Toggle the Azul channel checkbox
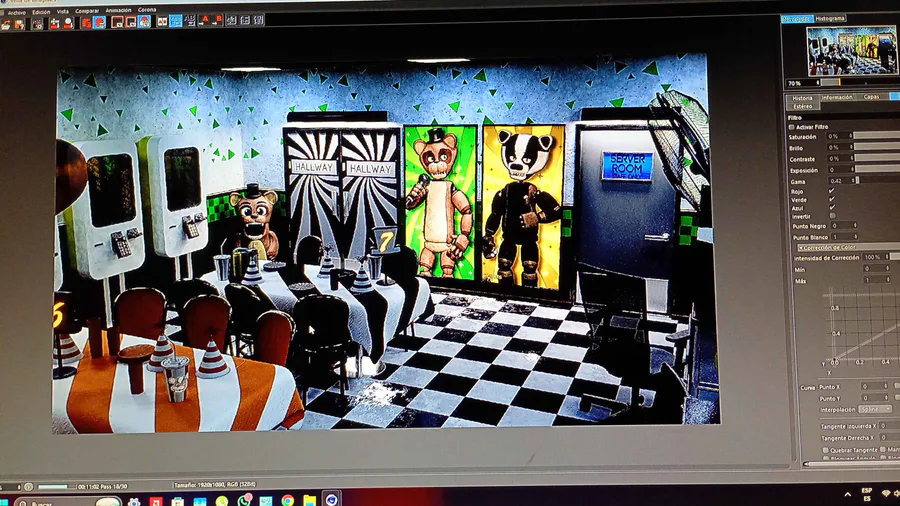Image resolution: width=900 pixels, height=506 pixels. [x=832, y=207]
